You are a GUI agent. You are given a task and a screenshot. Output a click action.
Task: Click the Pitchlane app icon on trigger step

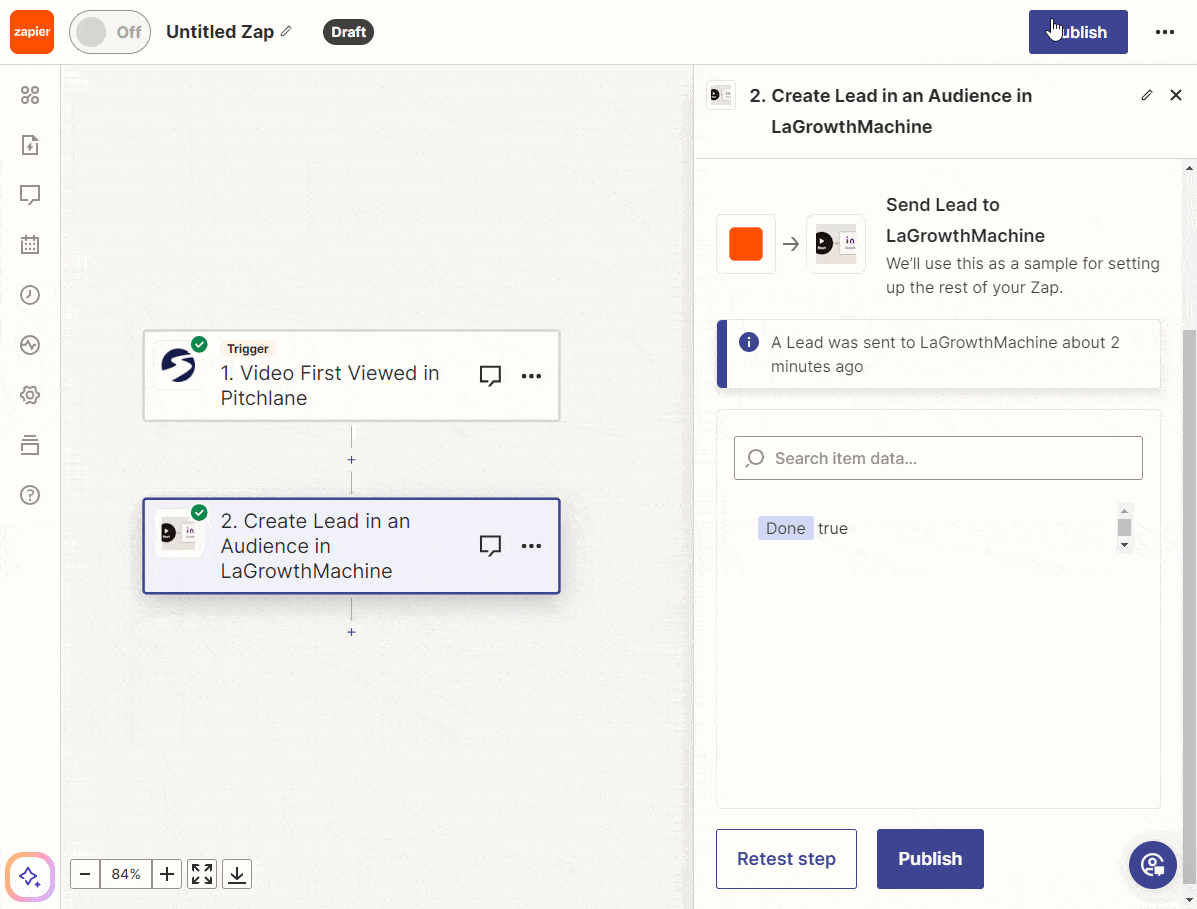(179, 365)
